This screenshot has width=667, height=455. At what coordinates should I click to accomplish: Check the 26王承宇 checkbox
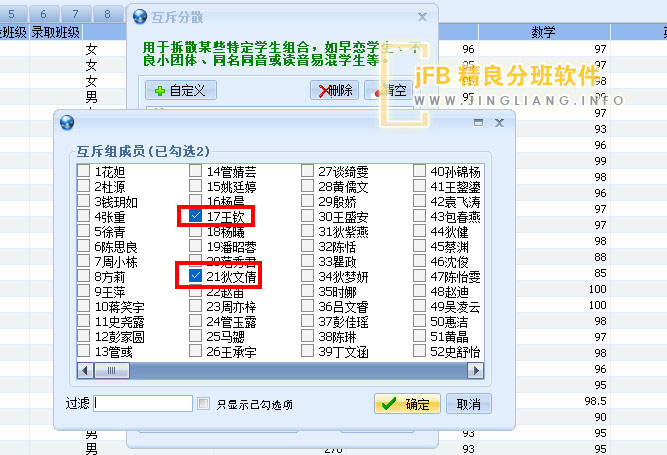point(195,351)
